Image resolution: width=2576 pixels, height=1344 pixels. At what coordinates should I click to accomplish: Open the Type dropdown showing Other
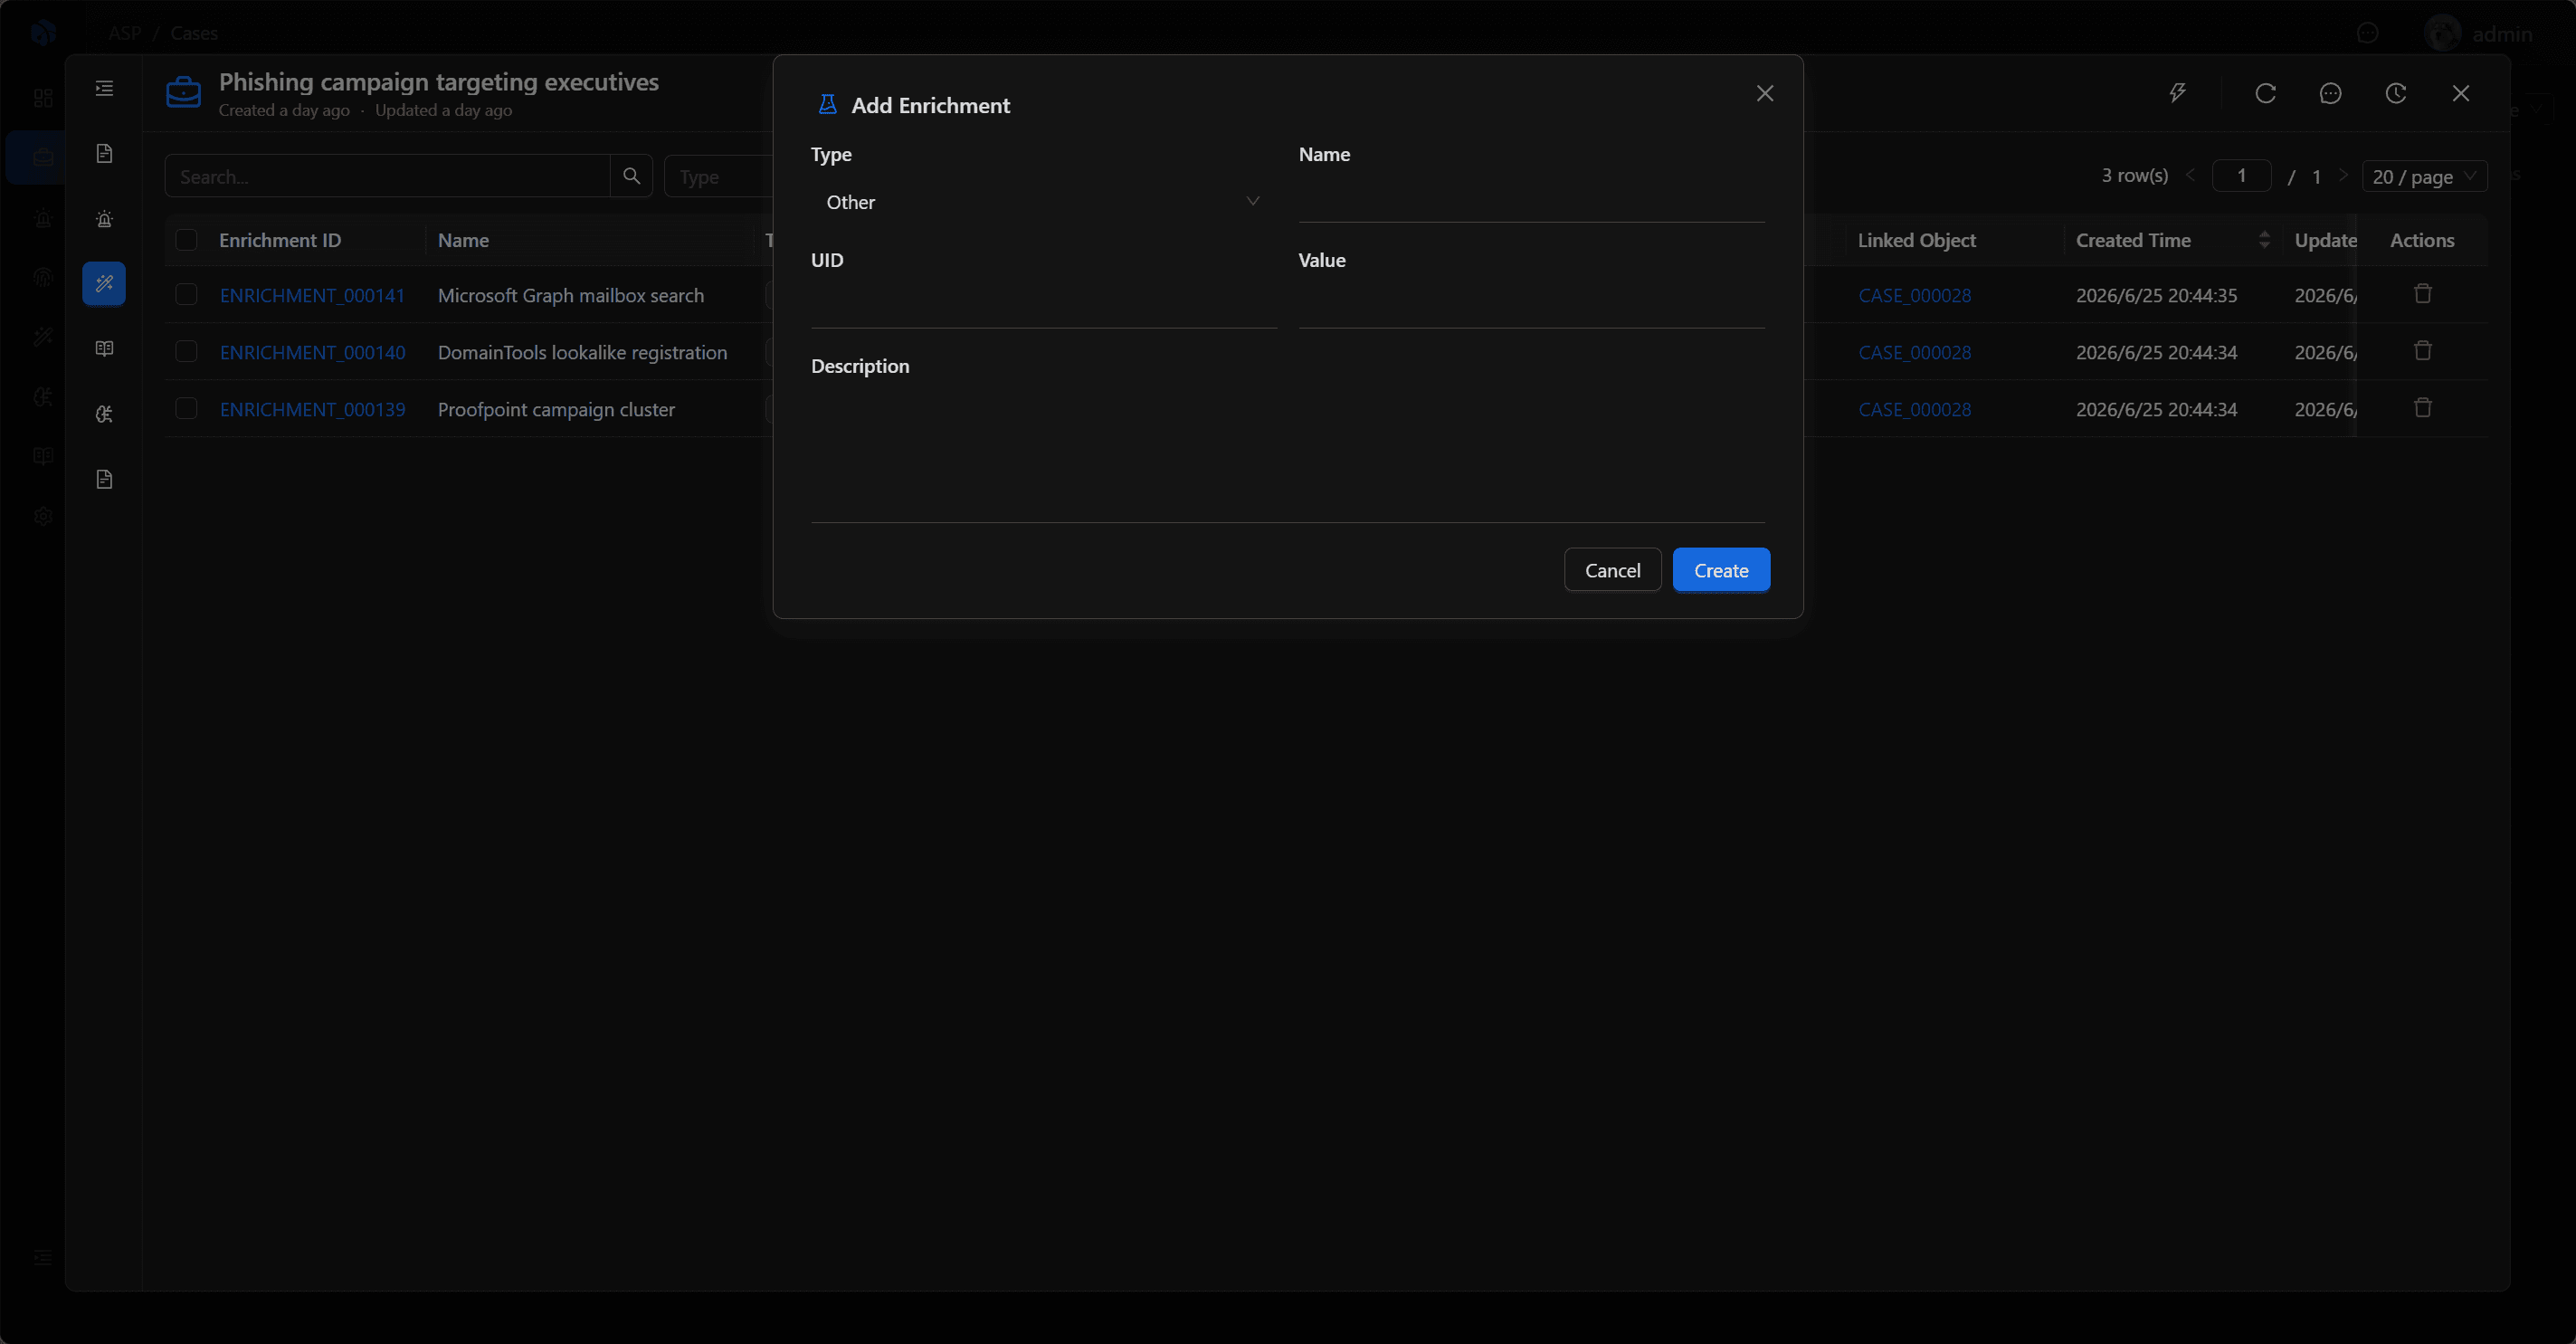[x=1043, y=202]
